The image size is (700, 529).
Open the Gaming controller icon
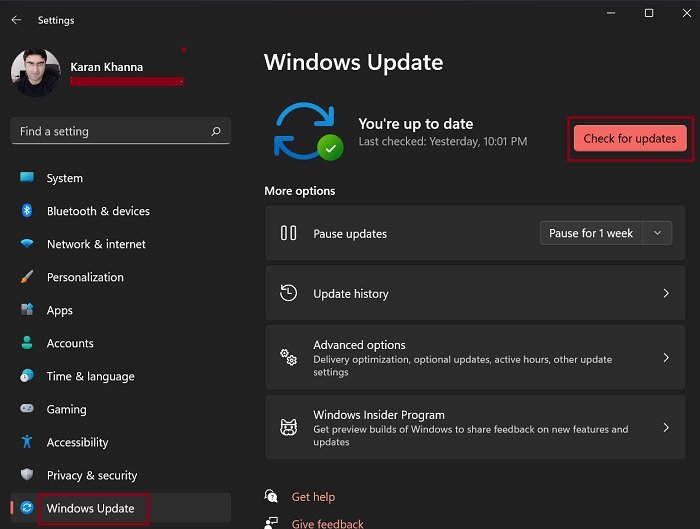(x=27, y=409)
